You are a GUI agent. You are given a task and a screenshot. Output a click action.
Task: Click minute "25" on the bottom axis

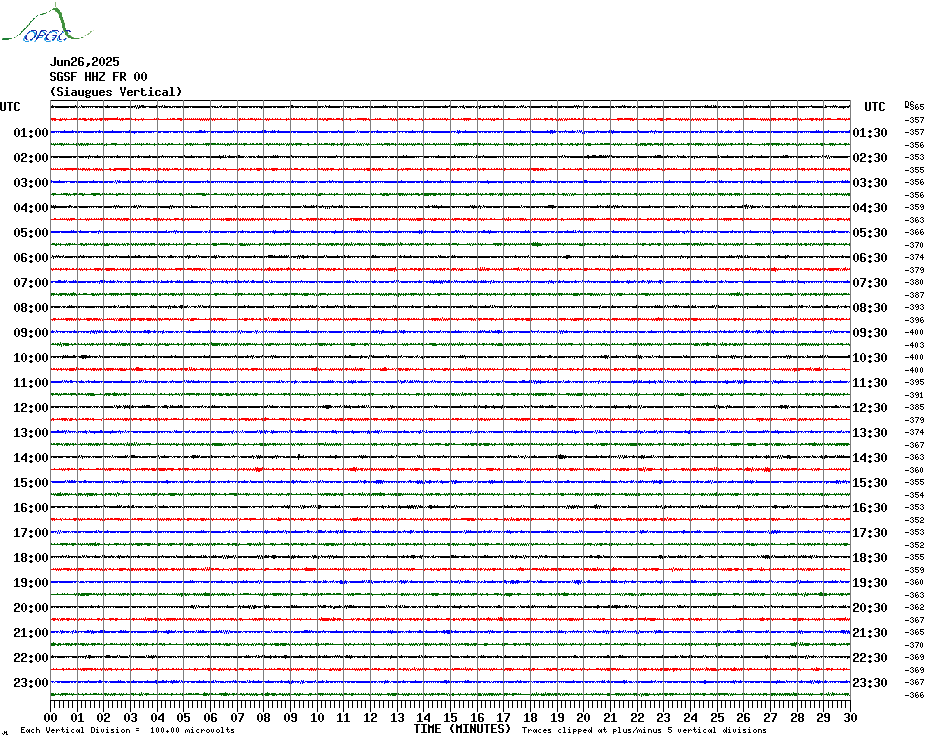click(x=717, y=717)
